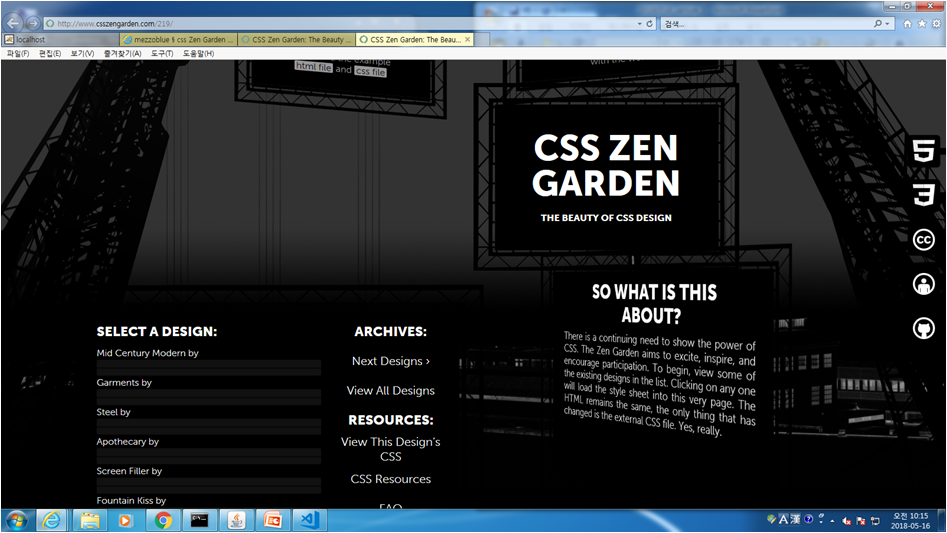Close the active CSS Zen Garden tab
Screen dimensions: 947x533
(467, 39)
